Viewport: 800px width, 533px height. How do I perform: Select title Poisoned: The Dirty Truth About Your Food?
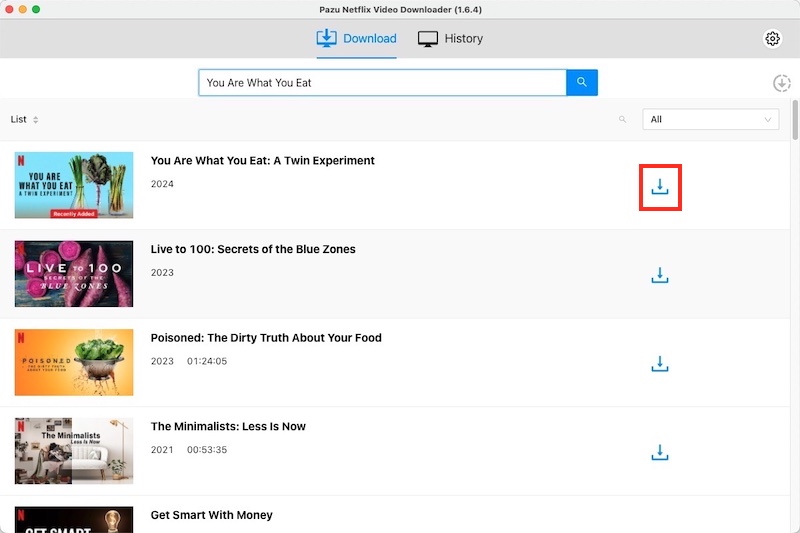click(x=266, y=338)
